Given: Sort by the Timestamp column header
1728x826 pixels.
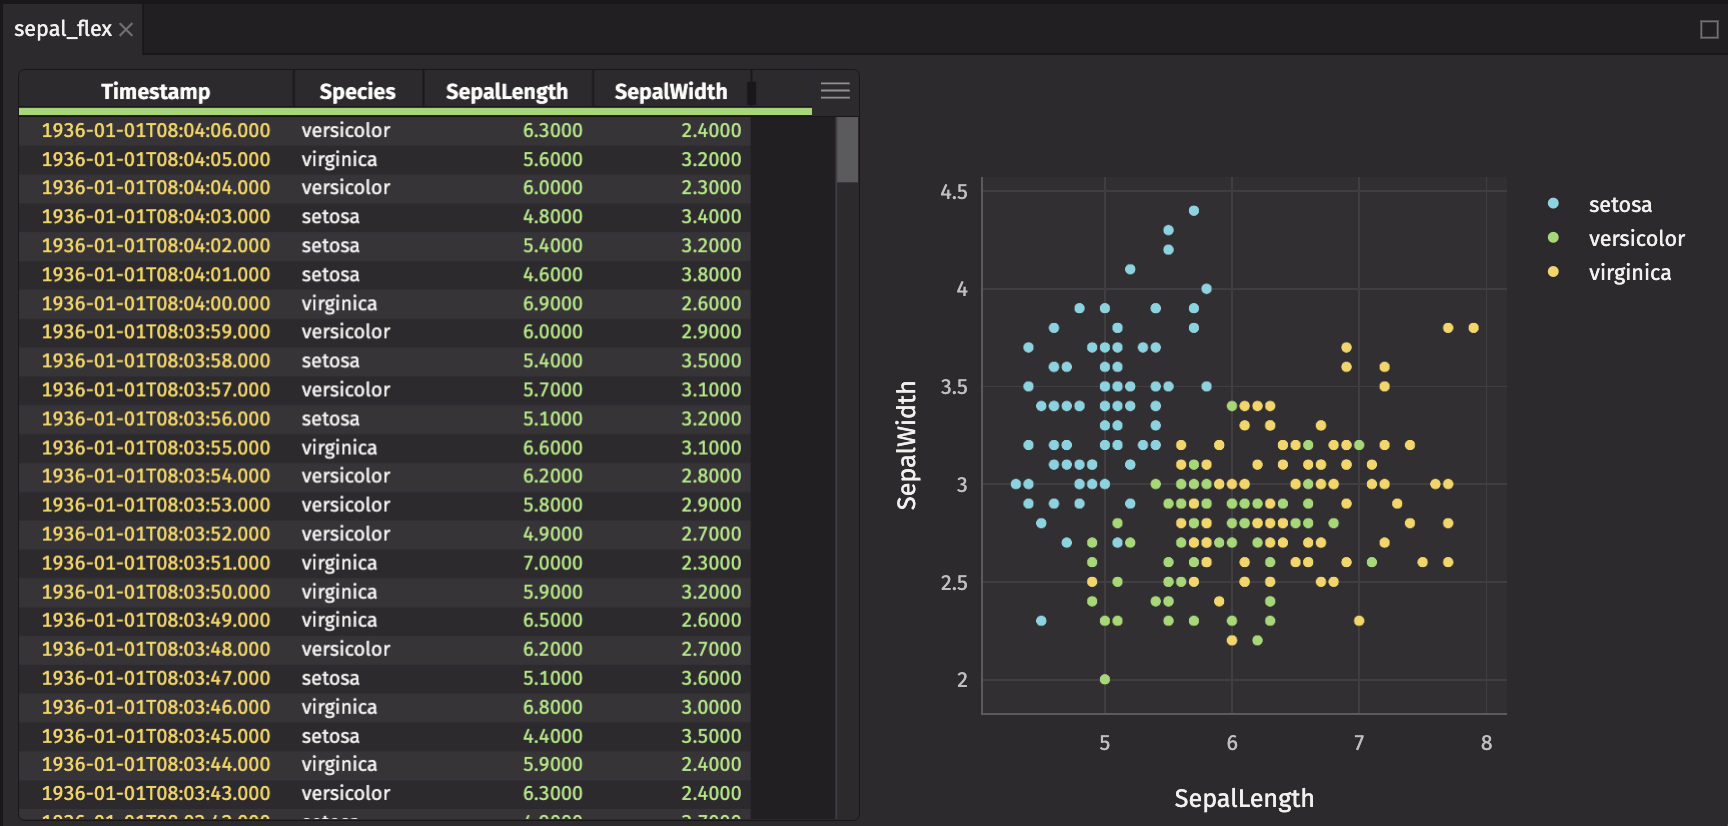Looking at the screenshot, I should click(156, 92).
